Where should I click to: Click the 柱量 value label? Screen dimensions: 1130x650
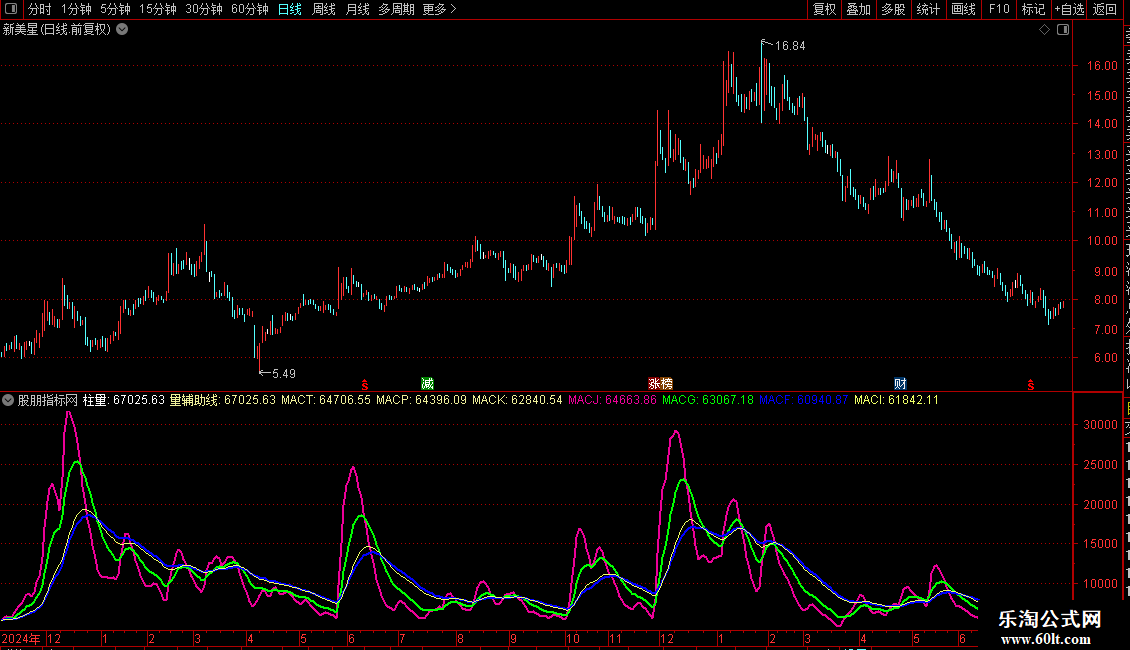pyautogui.click(x=124, y=400)
